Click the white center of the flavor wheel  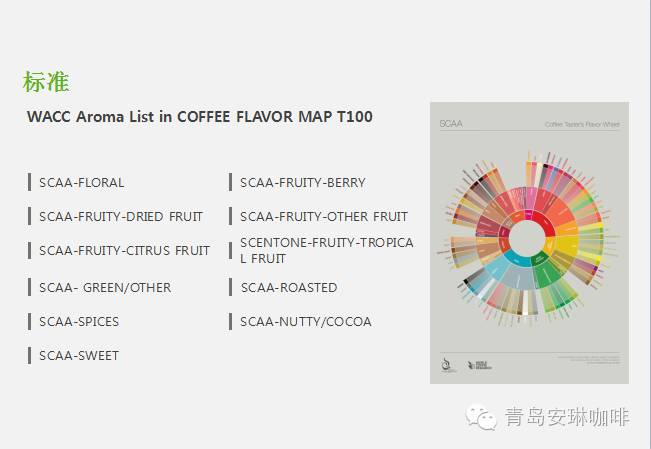pos(527,238)
